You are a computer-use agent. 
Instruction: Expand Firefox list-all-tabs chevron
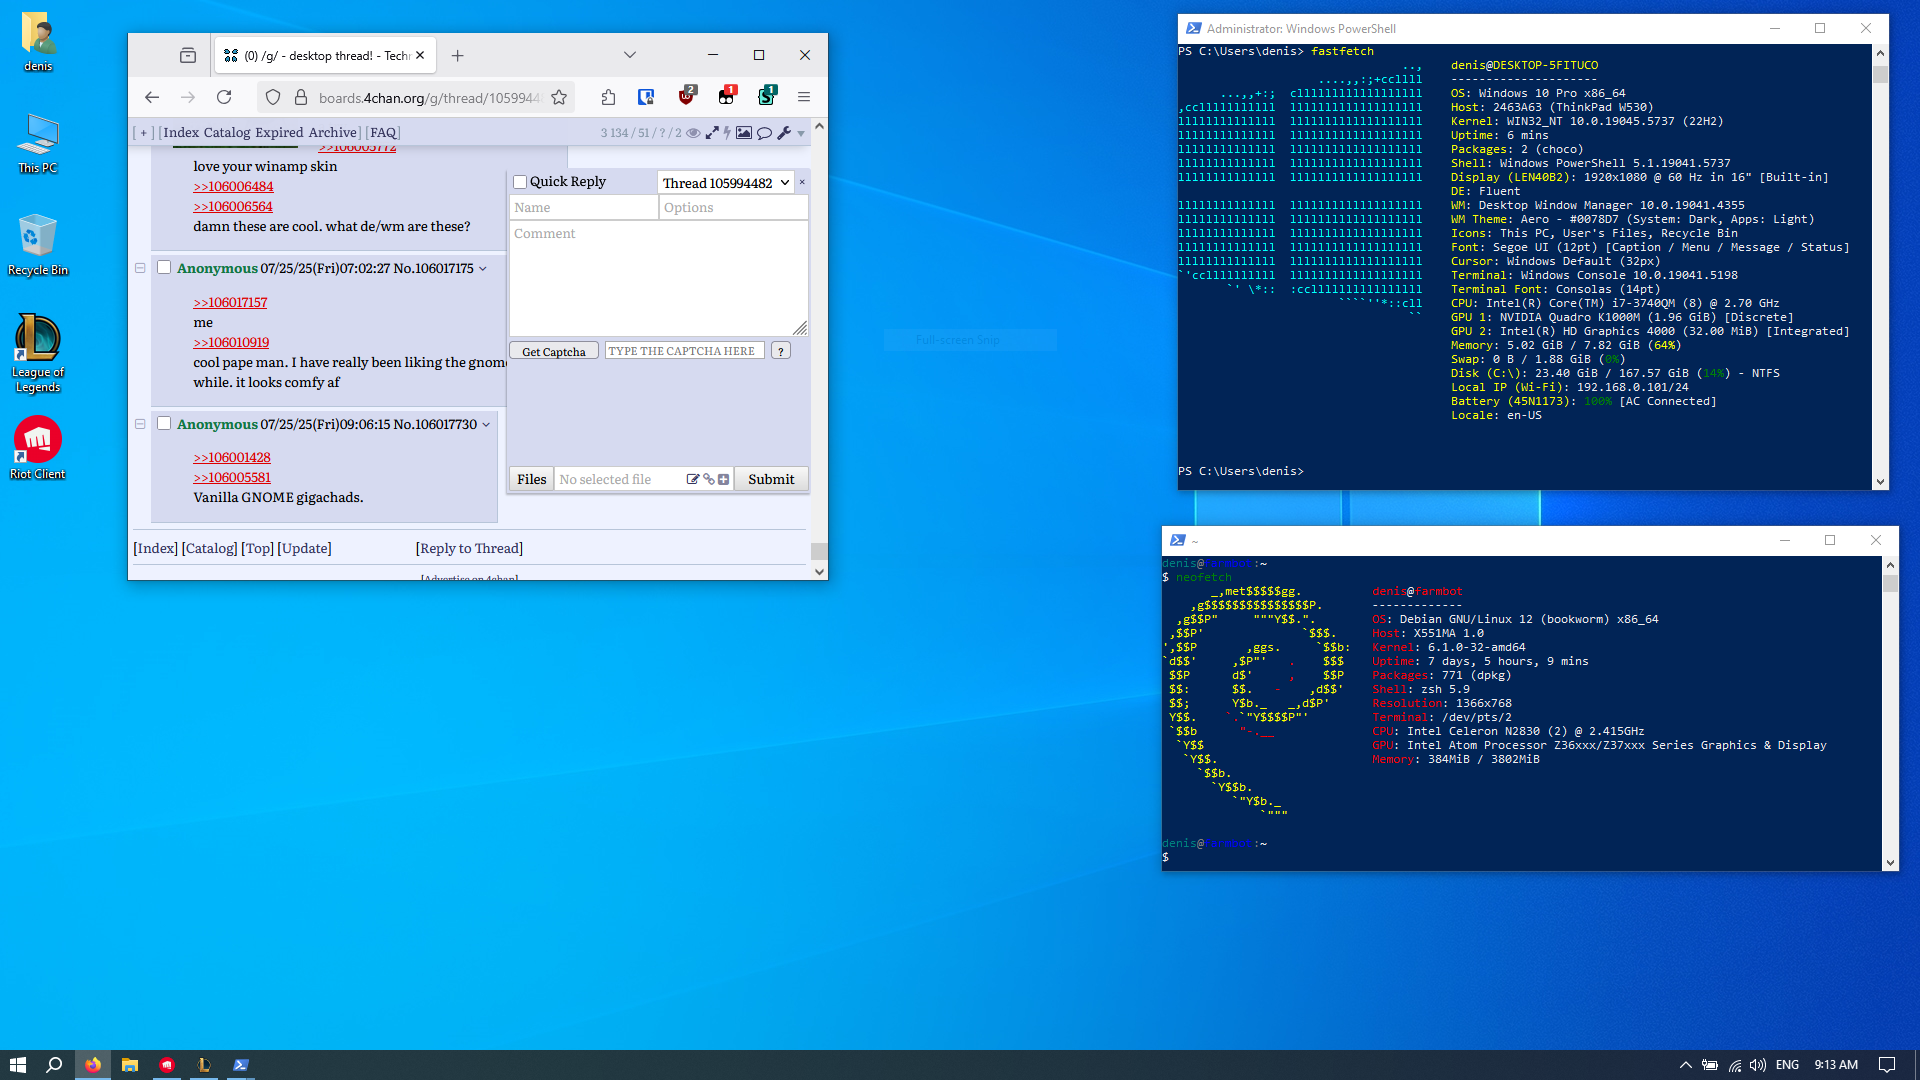(630, 55)
